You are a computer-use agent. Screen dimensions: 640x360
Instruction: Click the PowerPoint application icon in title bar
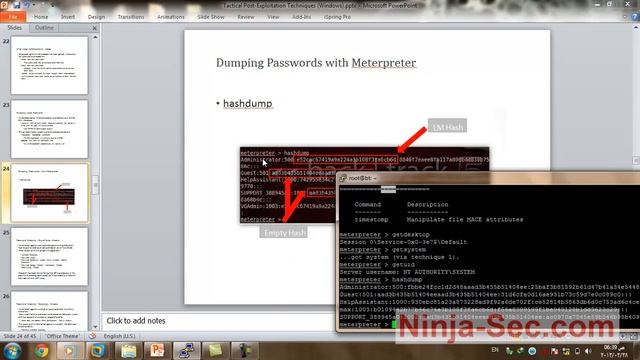click(x=4, y=5)
